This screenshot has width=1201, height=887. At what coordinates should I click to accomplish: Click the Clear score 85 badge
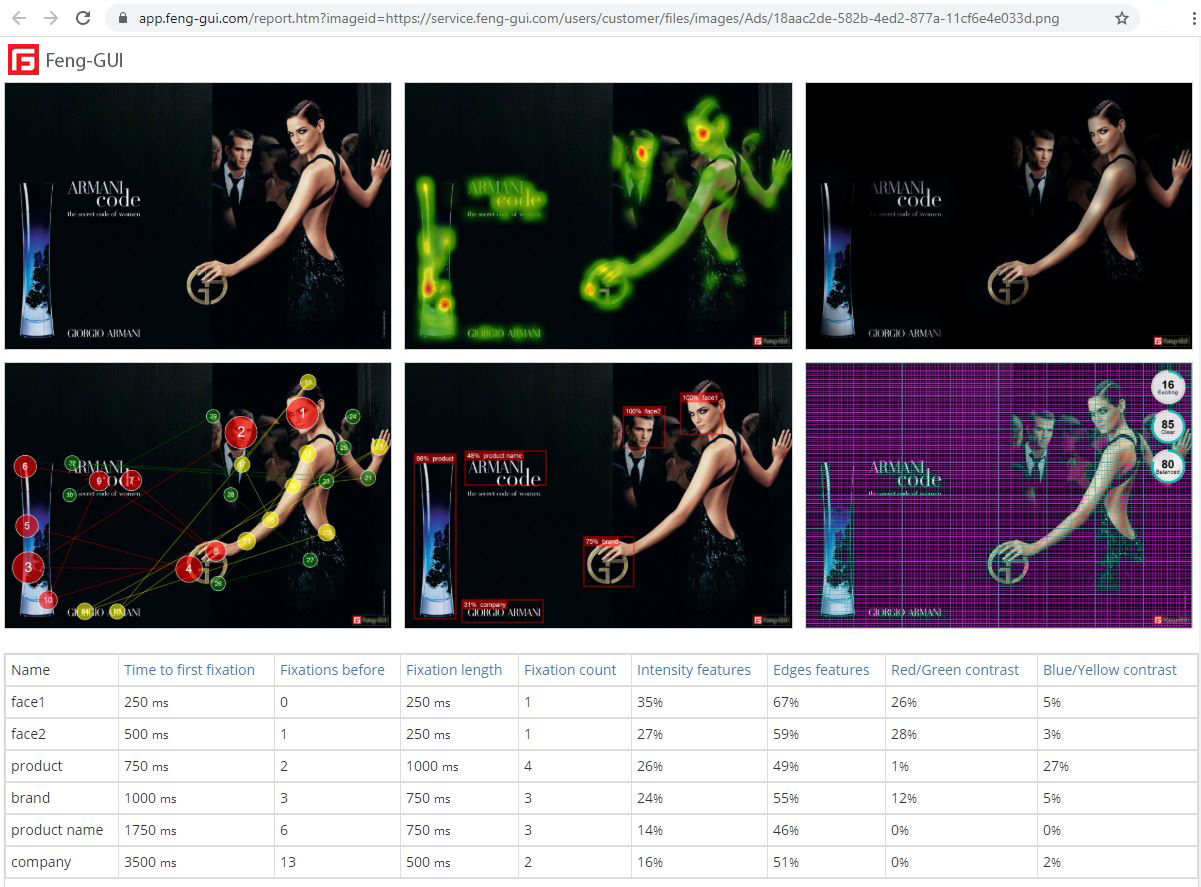click(1167, 427)
